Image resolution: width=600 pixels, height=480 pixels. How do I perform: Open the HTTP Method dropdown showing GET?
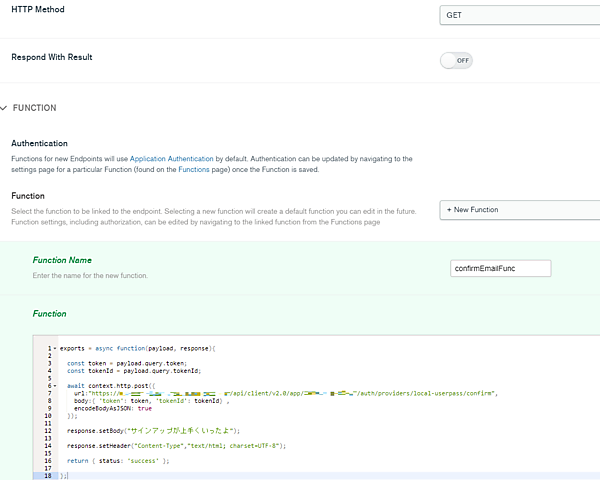[518, 16]
